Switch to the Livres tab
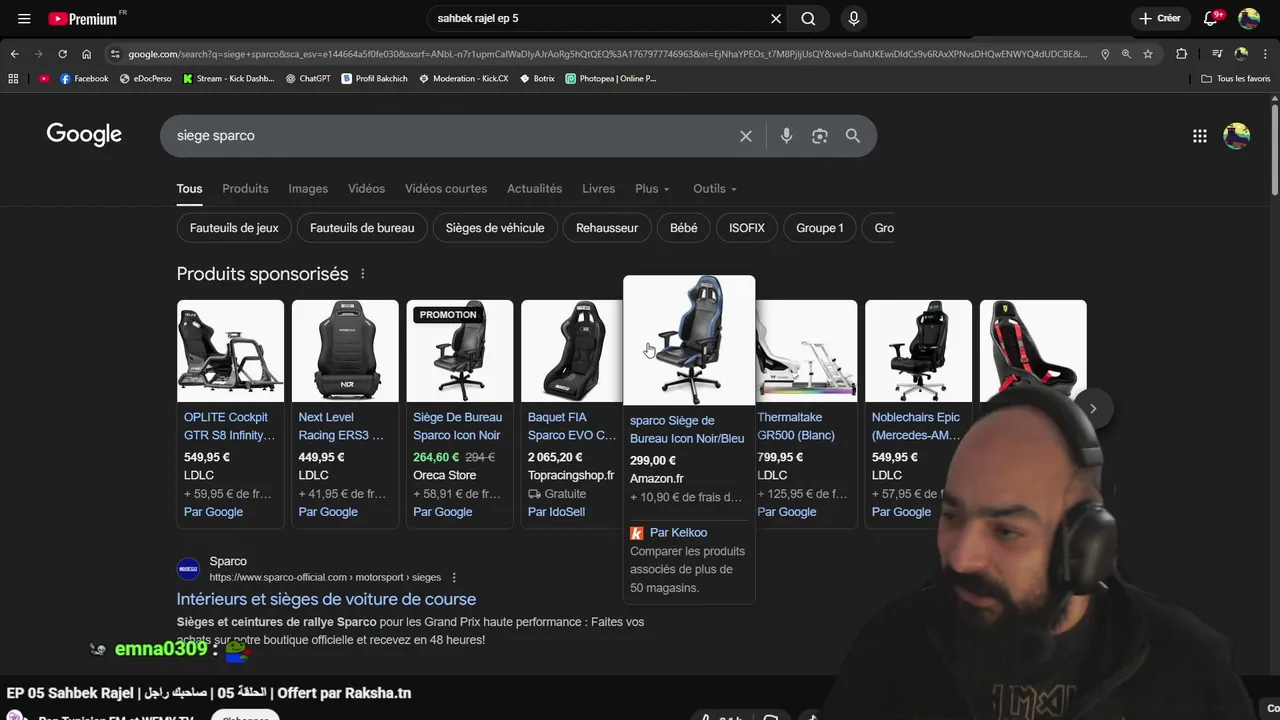This screenshot has height=720, width=1280. [598, 189]
